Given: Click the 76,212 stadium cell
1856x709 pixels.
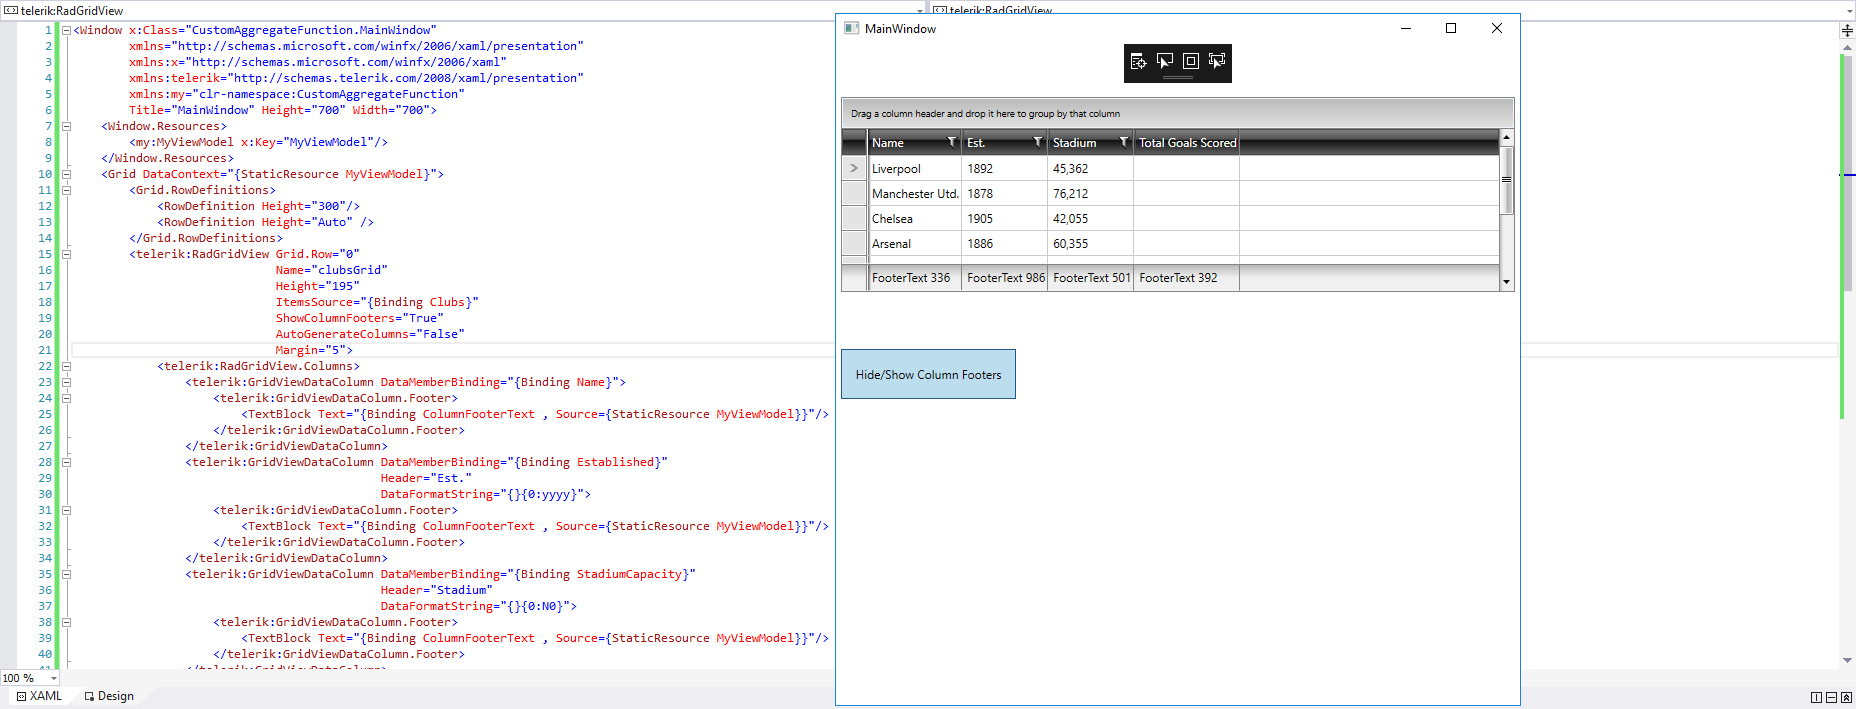Looking at the screenshot, I should pyautogui.click(x=1091, y=193).
